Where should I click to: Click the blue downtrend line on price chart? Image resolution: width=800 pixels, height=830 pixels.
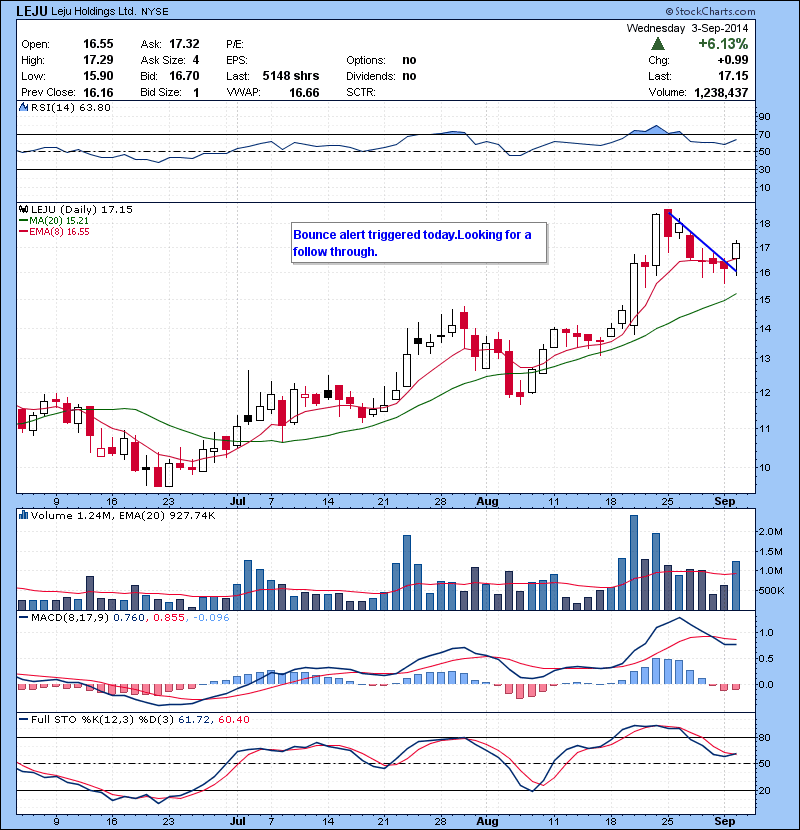(x=703, y=242)
